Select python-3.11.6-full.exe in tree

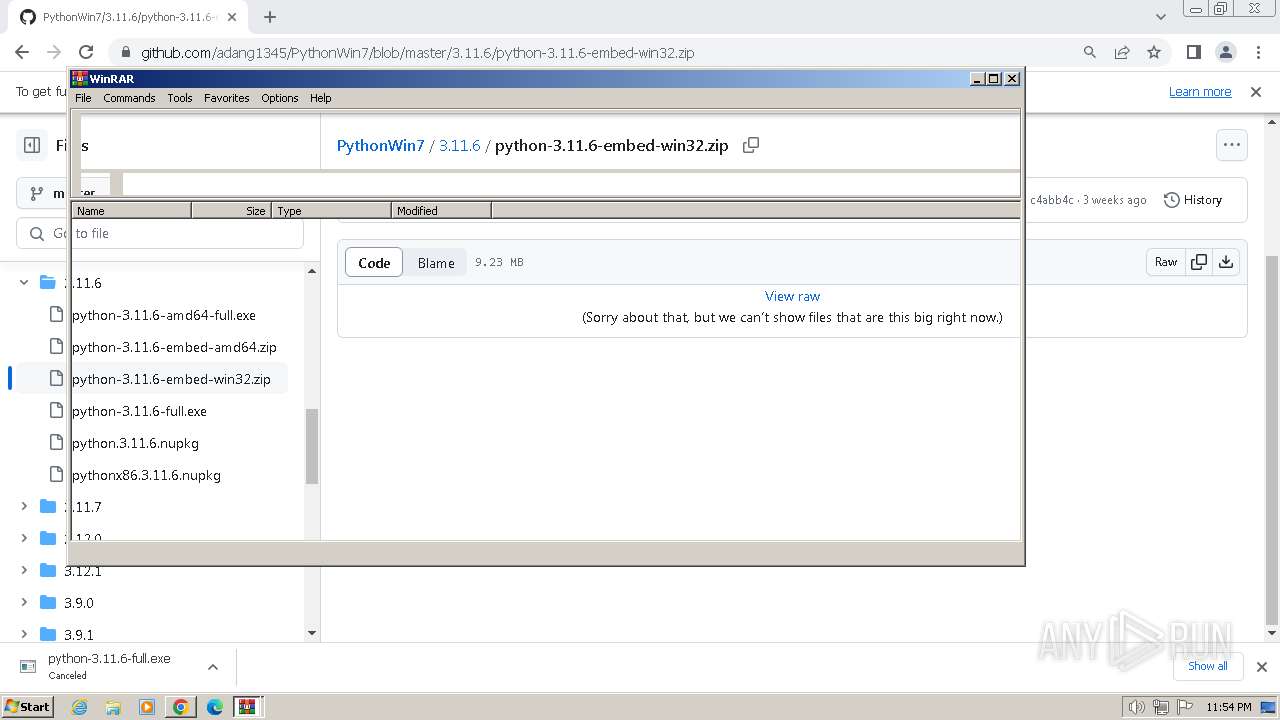click(x=140, y=411)
